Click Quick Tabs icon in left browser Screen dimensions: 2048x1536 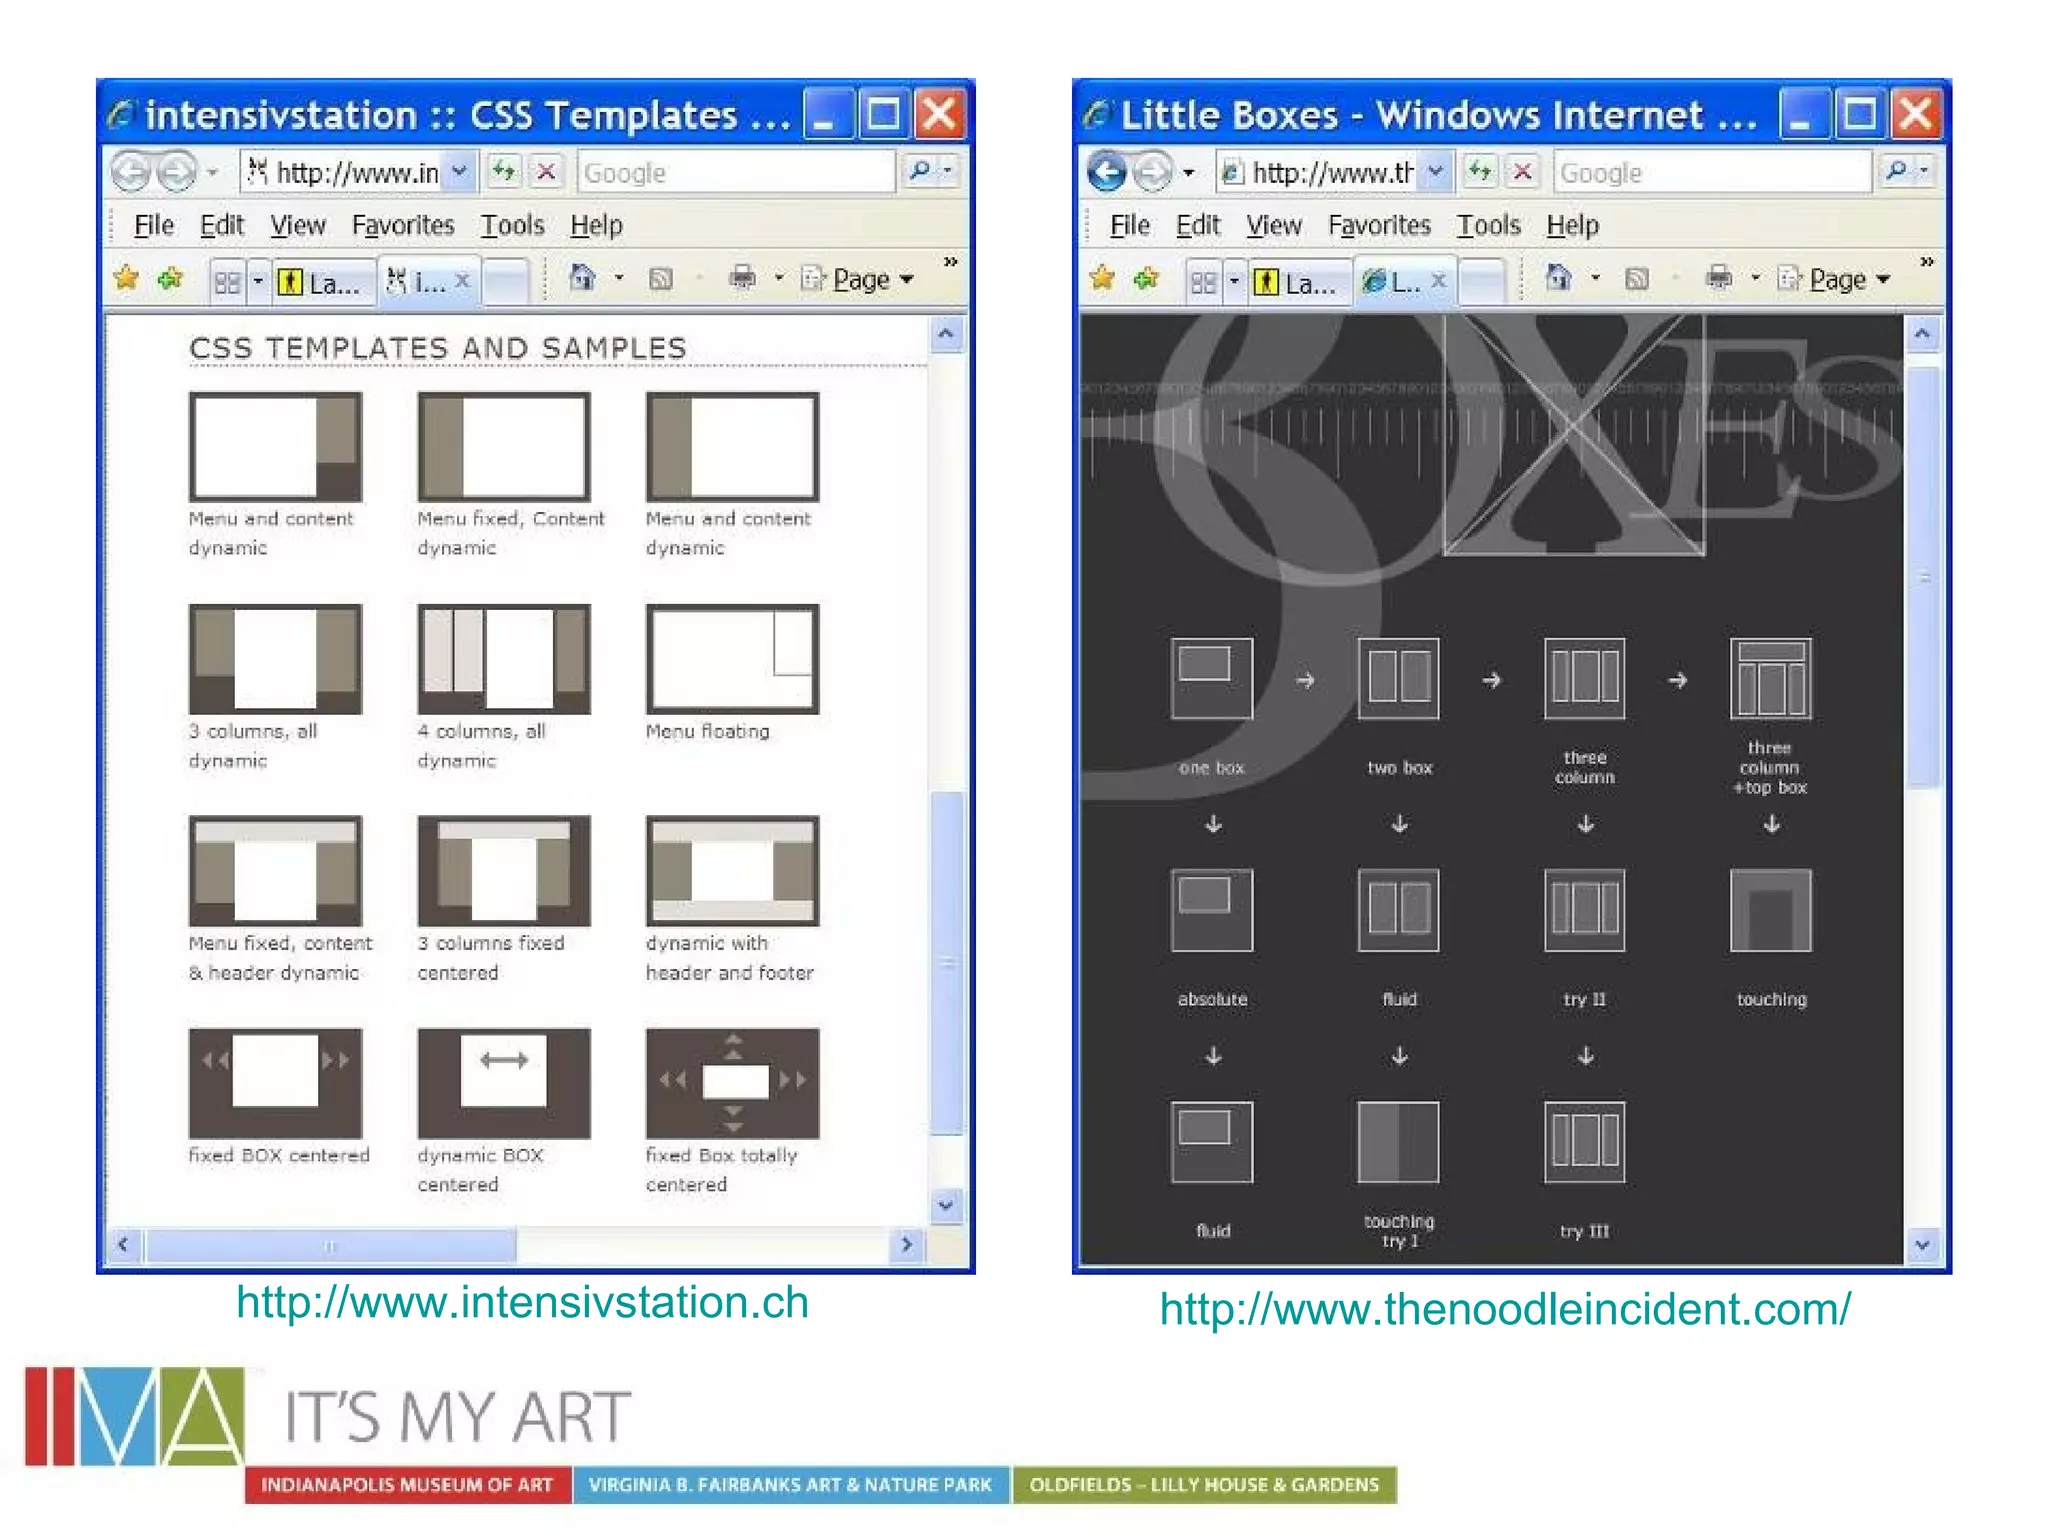click(x=227, y=283)
